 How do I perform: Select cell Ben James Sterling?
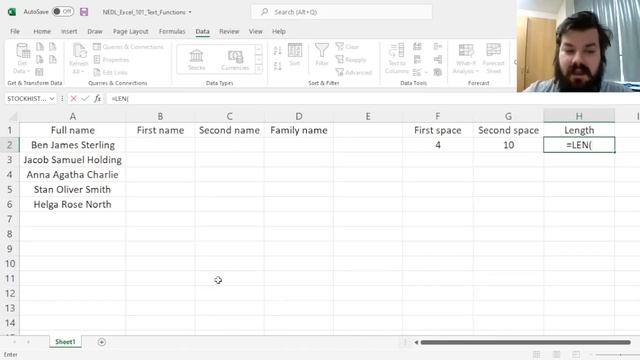(x=73, y=145)
